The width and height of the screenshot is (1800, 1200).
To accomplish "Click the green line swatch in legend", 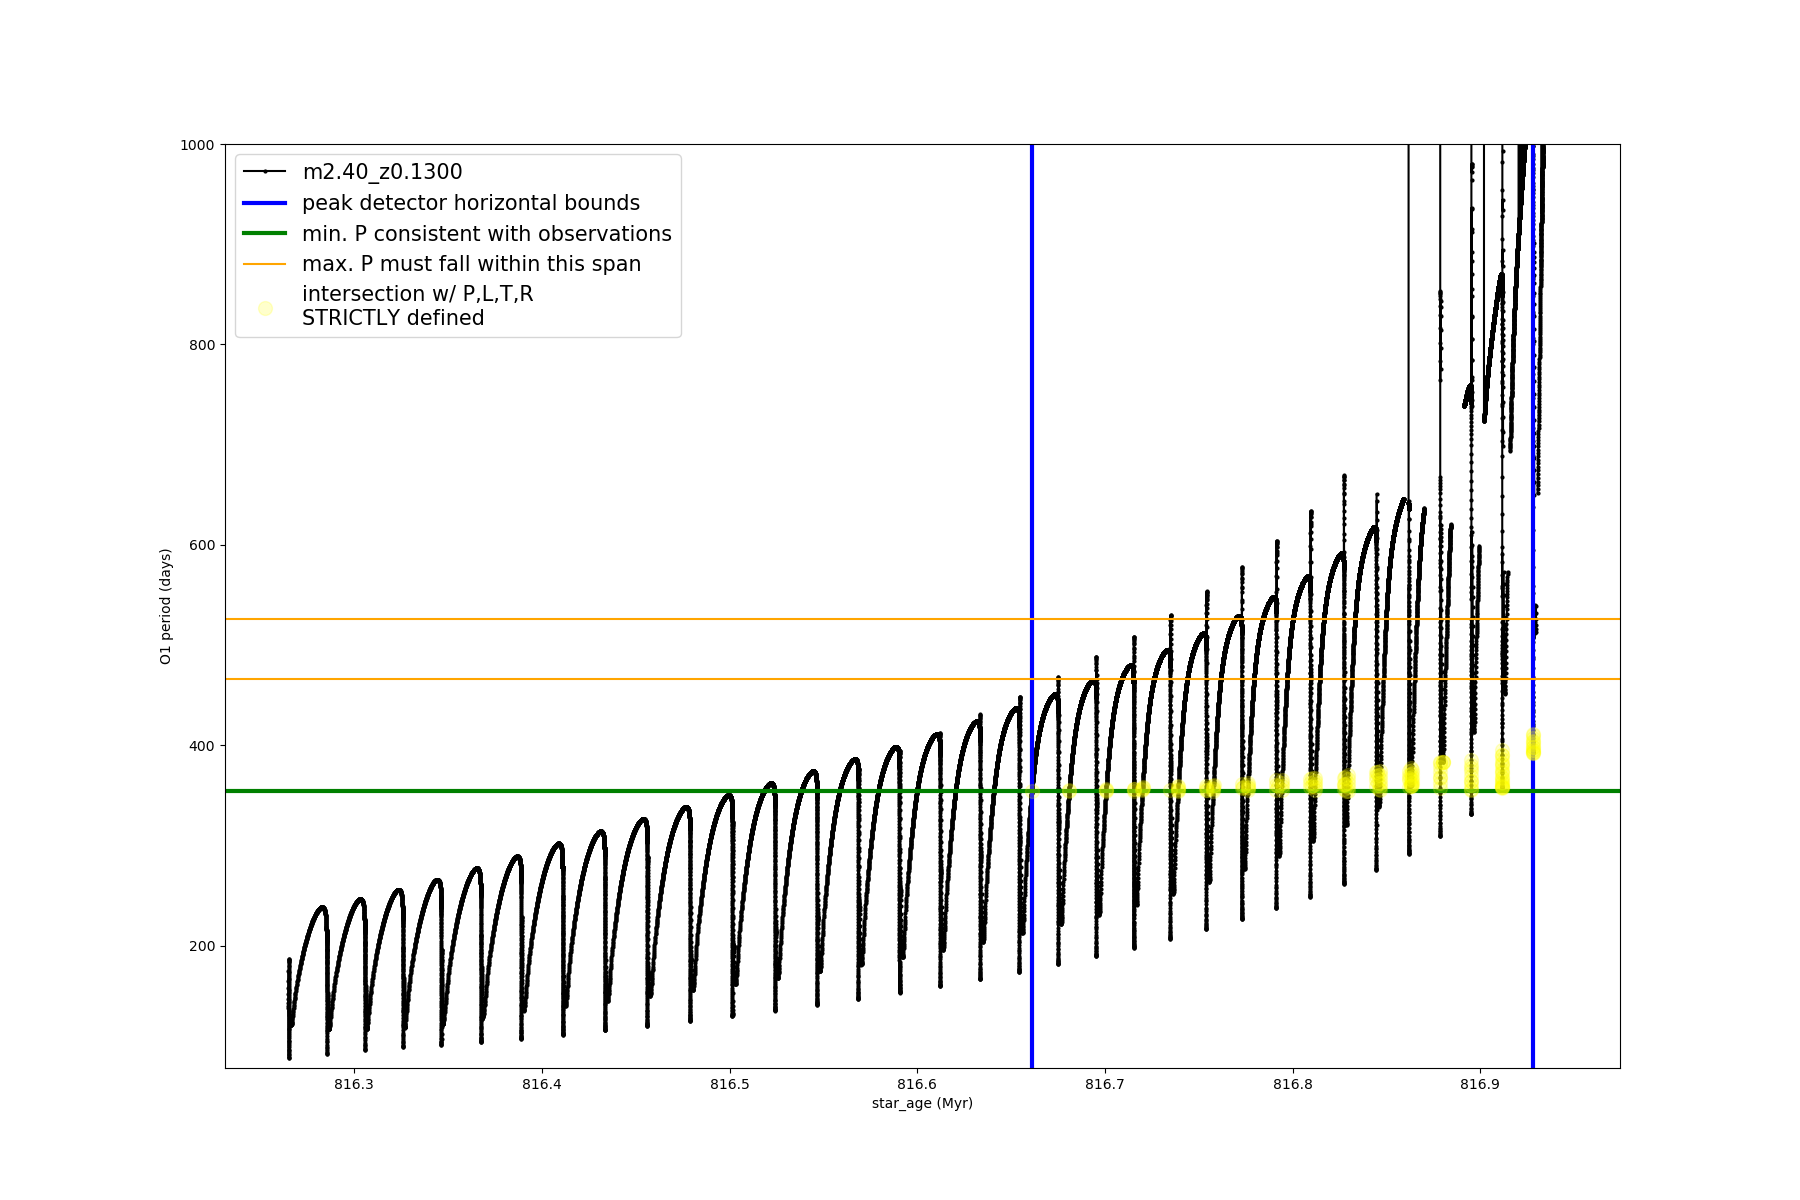I will click(x=265, y=233).
